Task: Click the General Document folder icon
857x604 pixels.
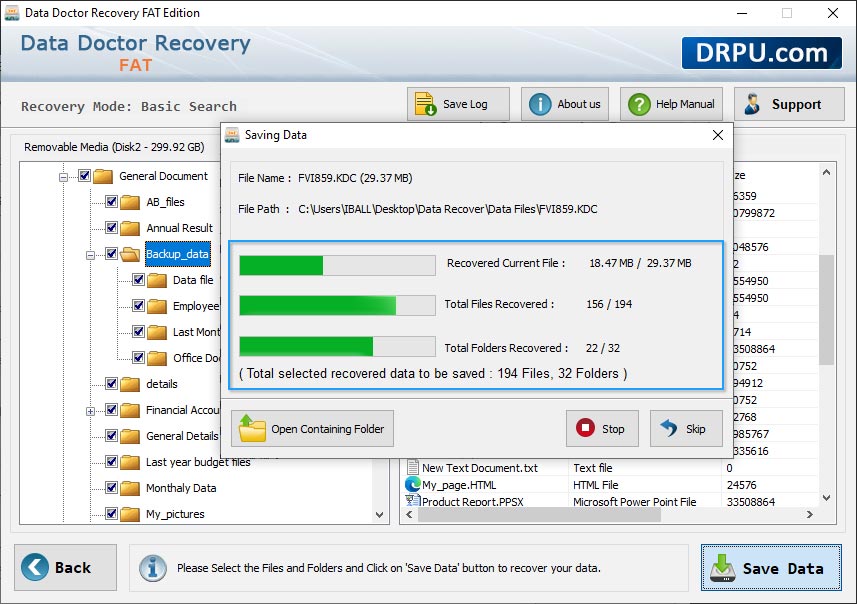Action: [x=103, y=177]
